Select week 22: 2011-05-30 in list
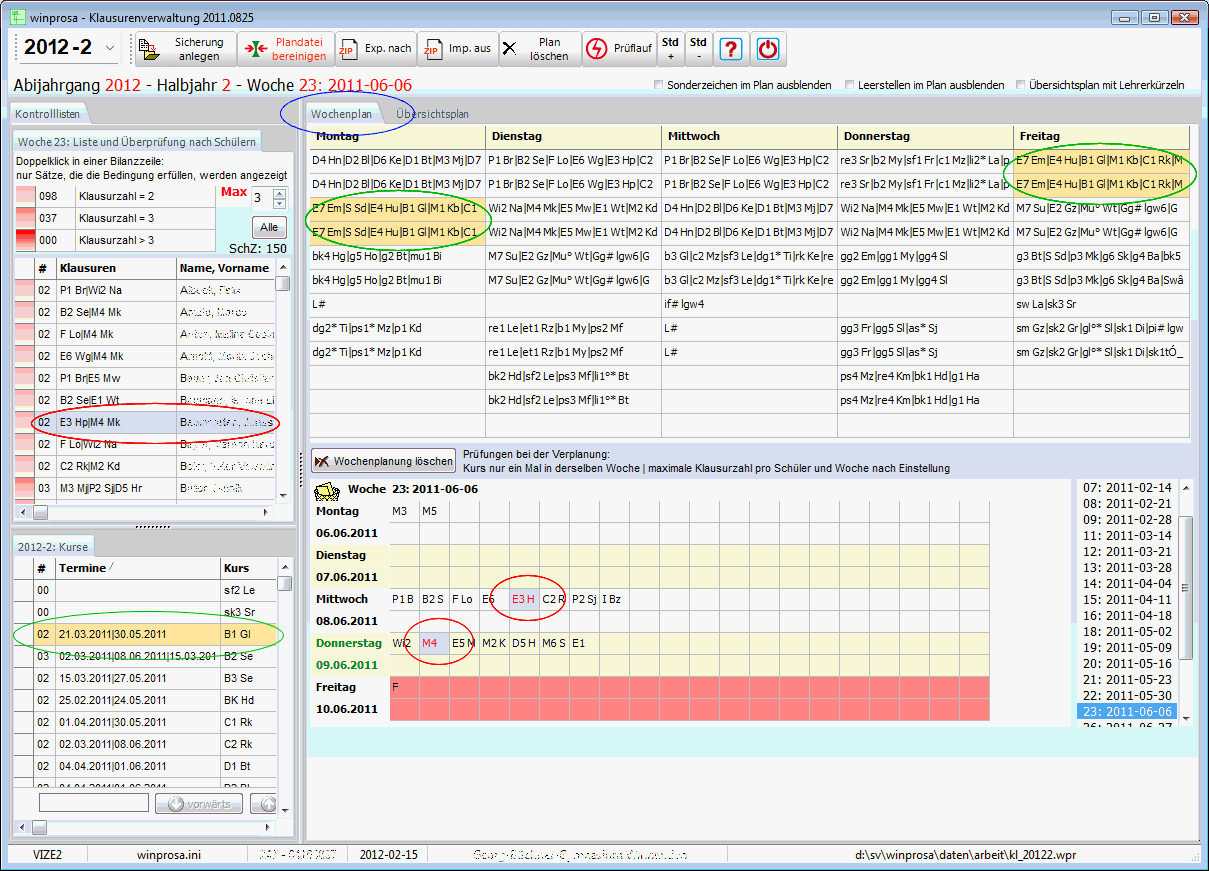 pos(1126,696)
